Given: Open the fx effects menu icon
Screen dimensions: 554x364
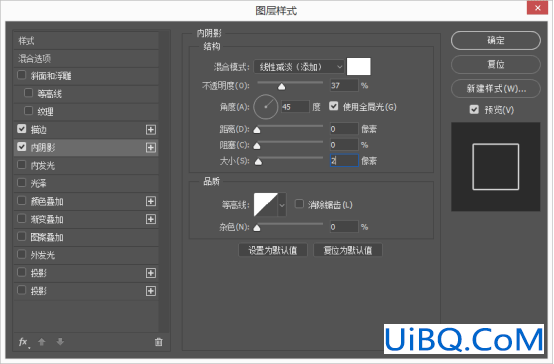Looking at the screenshot, I should point(23,342).
